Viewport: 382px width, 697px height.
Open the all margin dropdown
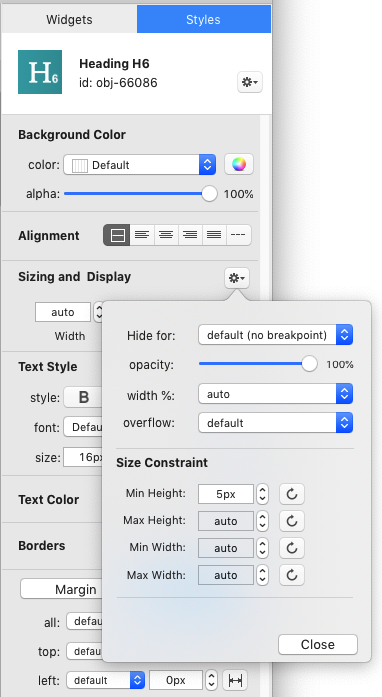click(x=84, y=621)
